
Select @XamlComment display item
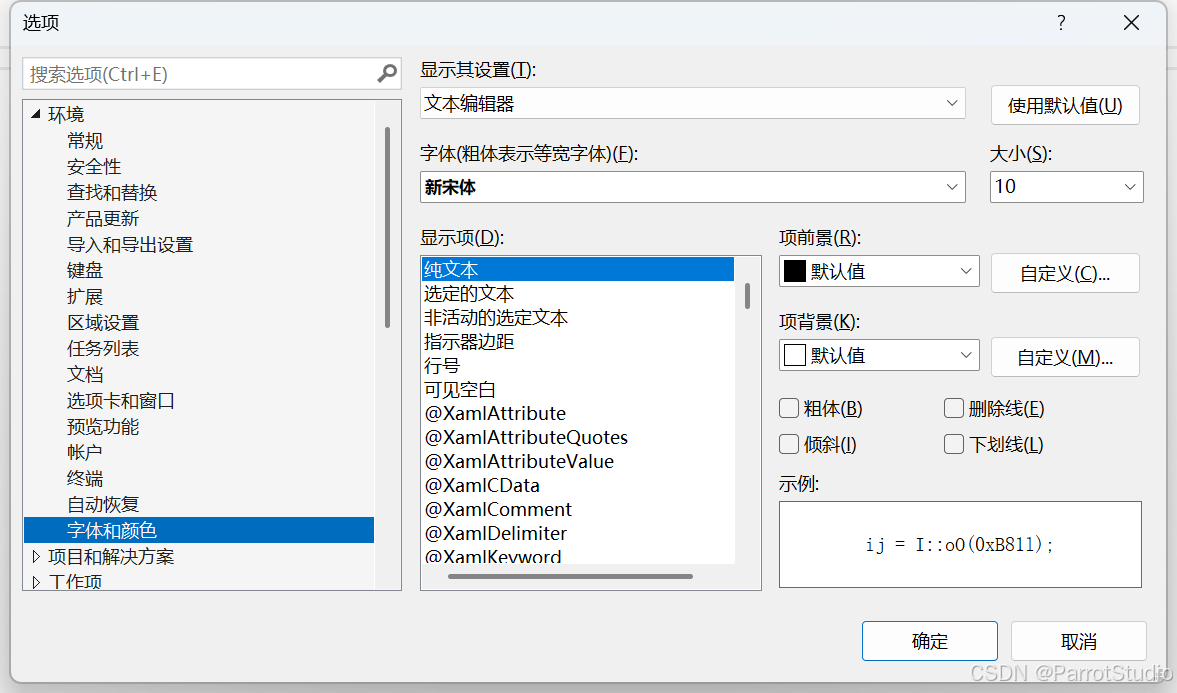coord(498,510)
